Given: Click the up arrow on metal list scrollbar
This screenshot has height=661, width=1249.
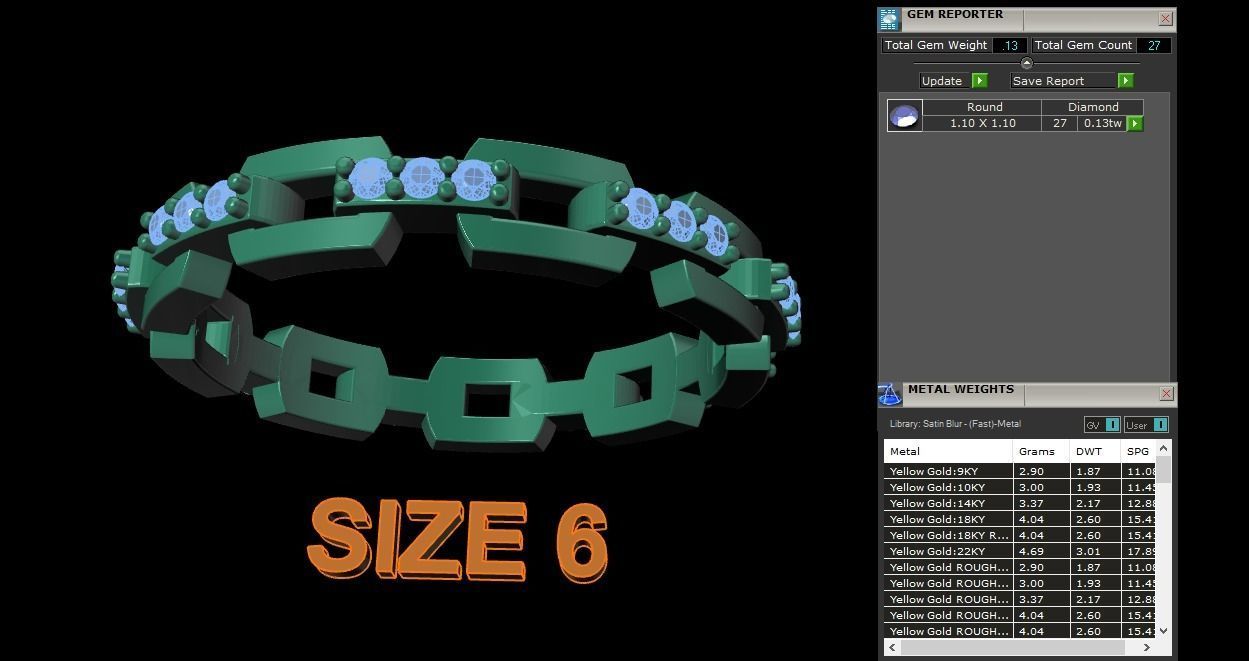Looking at the screenshot, I should coord(1163,448).
